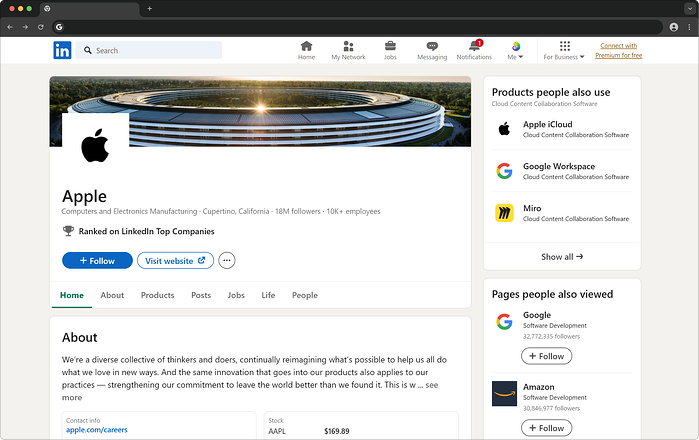Screen dimensions: 699x440
Task: Open the apple.com/careers link
Action: point(95,430)
